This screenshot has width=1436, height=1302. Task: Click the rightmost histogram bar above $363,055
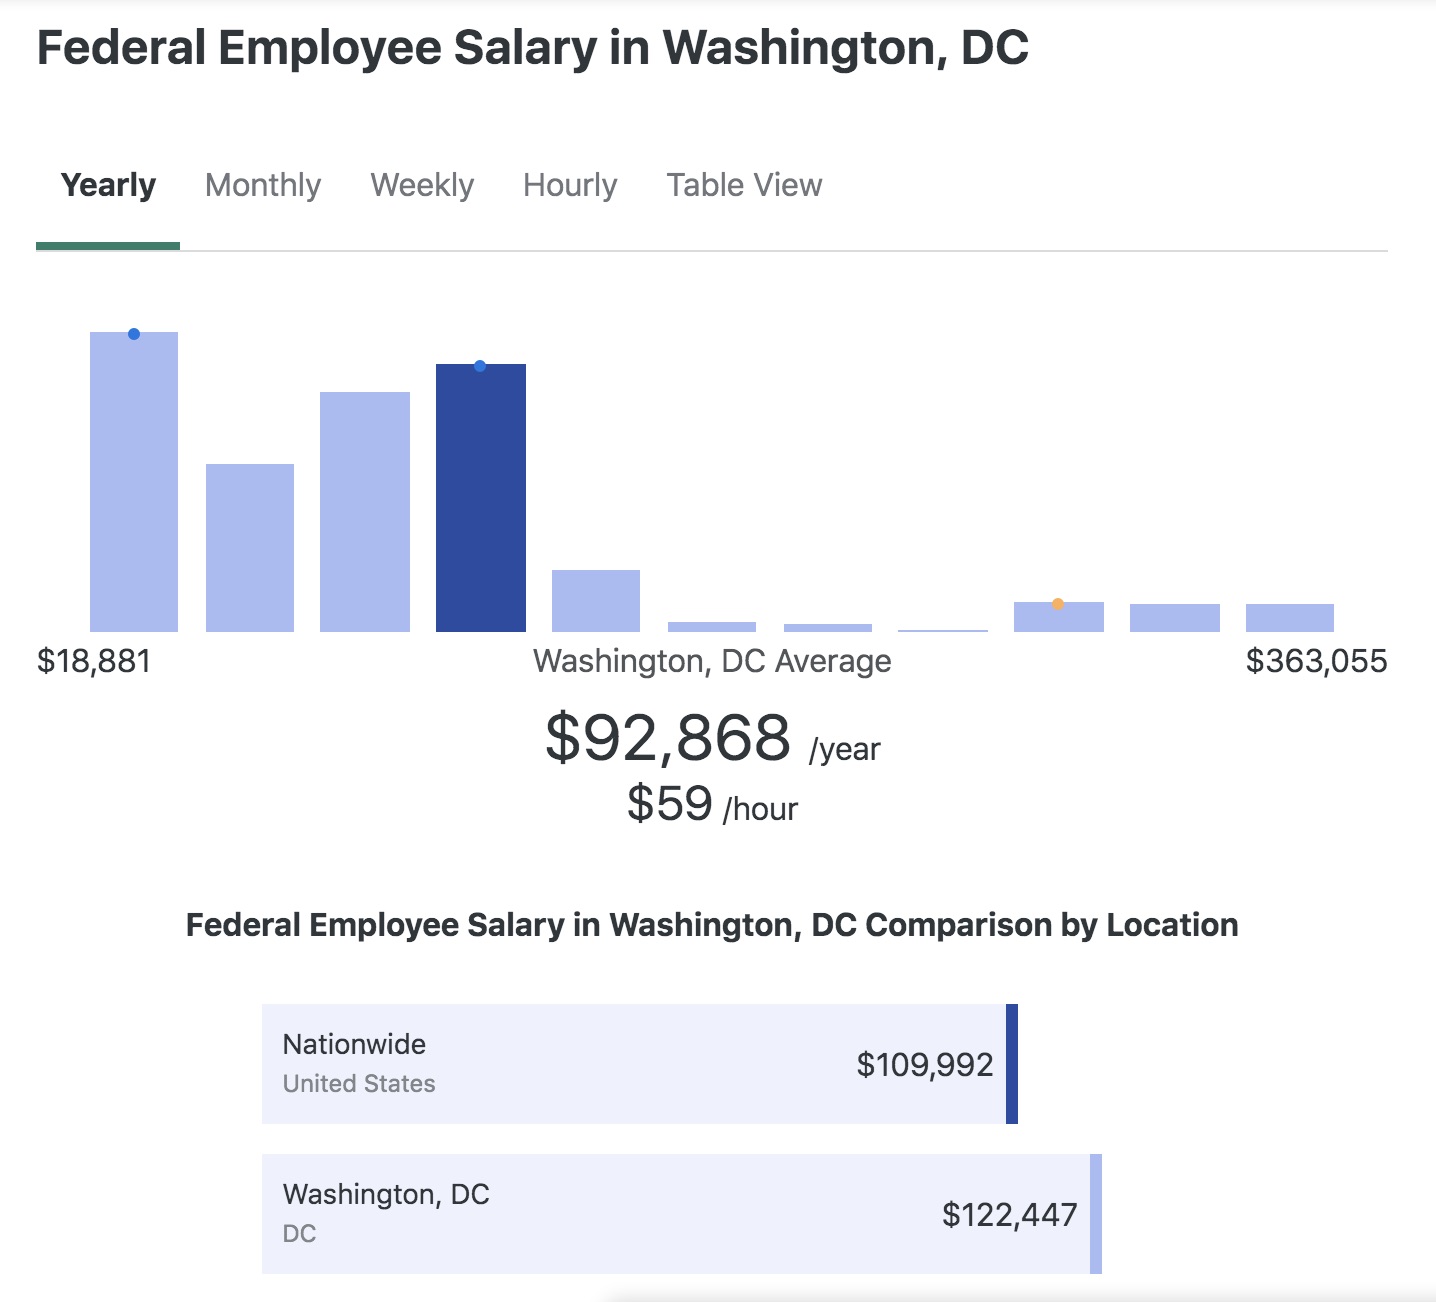click(x=1290, y=618)
